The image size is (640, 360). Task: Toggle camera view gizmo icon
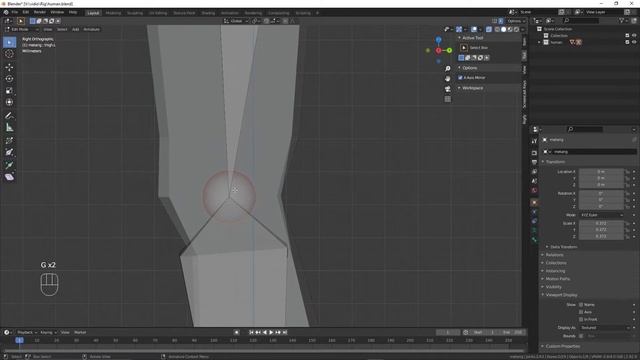(x=448, y=89)
